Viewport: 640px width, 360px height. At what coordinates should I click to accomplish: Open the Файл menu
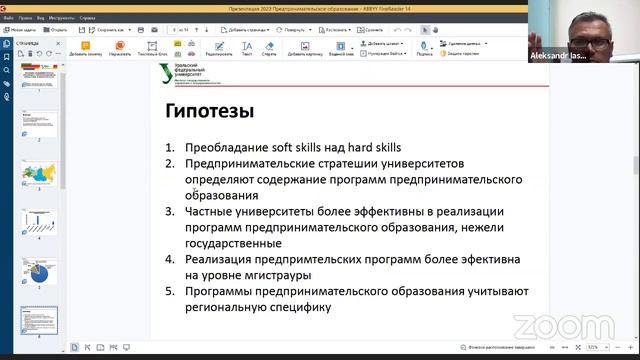[8, 18]
